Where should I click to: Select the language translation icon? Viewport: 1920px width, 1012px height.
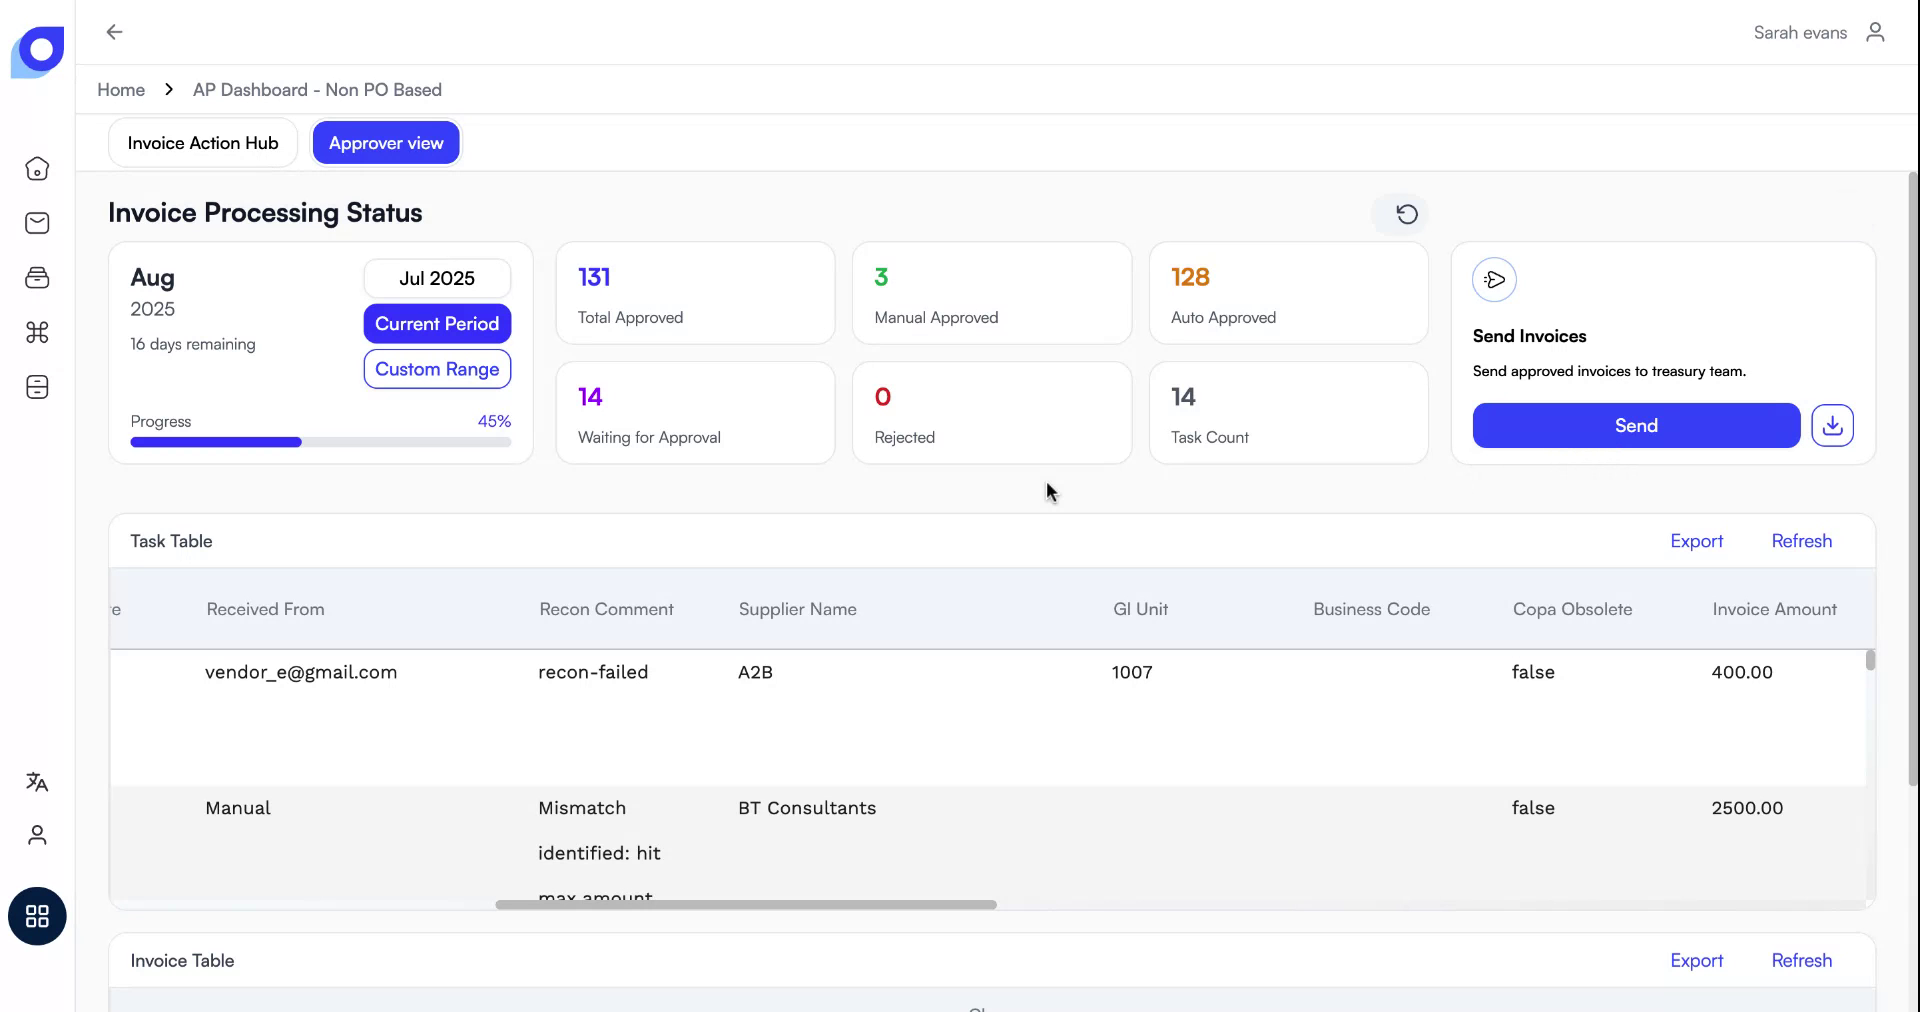point(37,782)
